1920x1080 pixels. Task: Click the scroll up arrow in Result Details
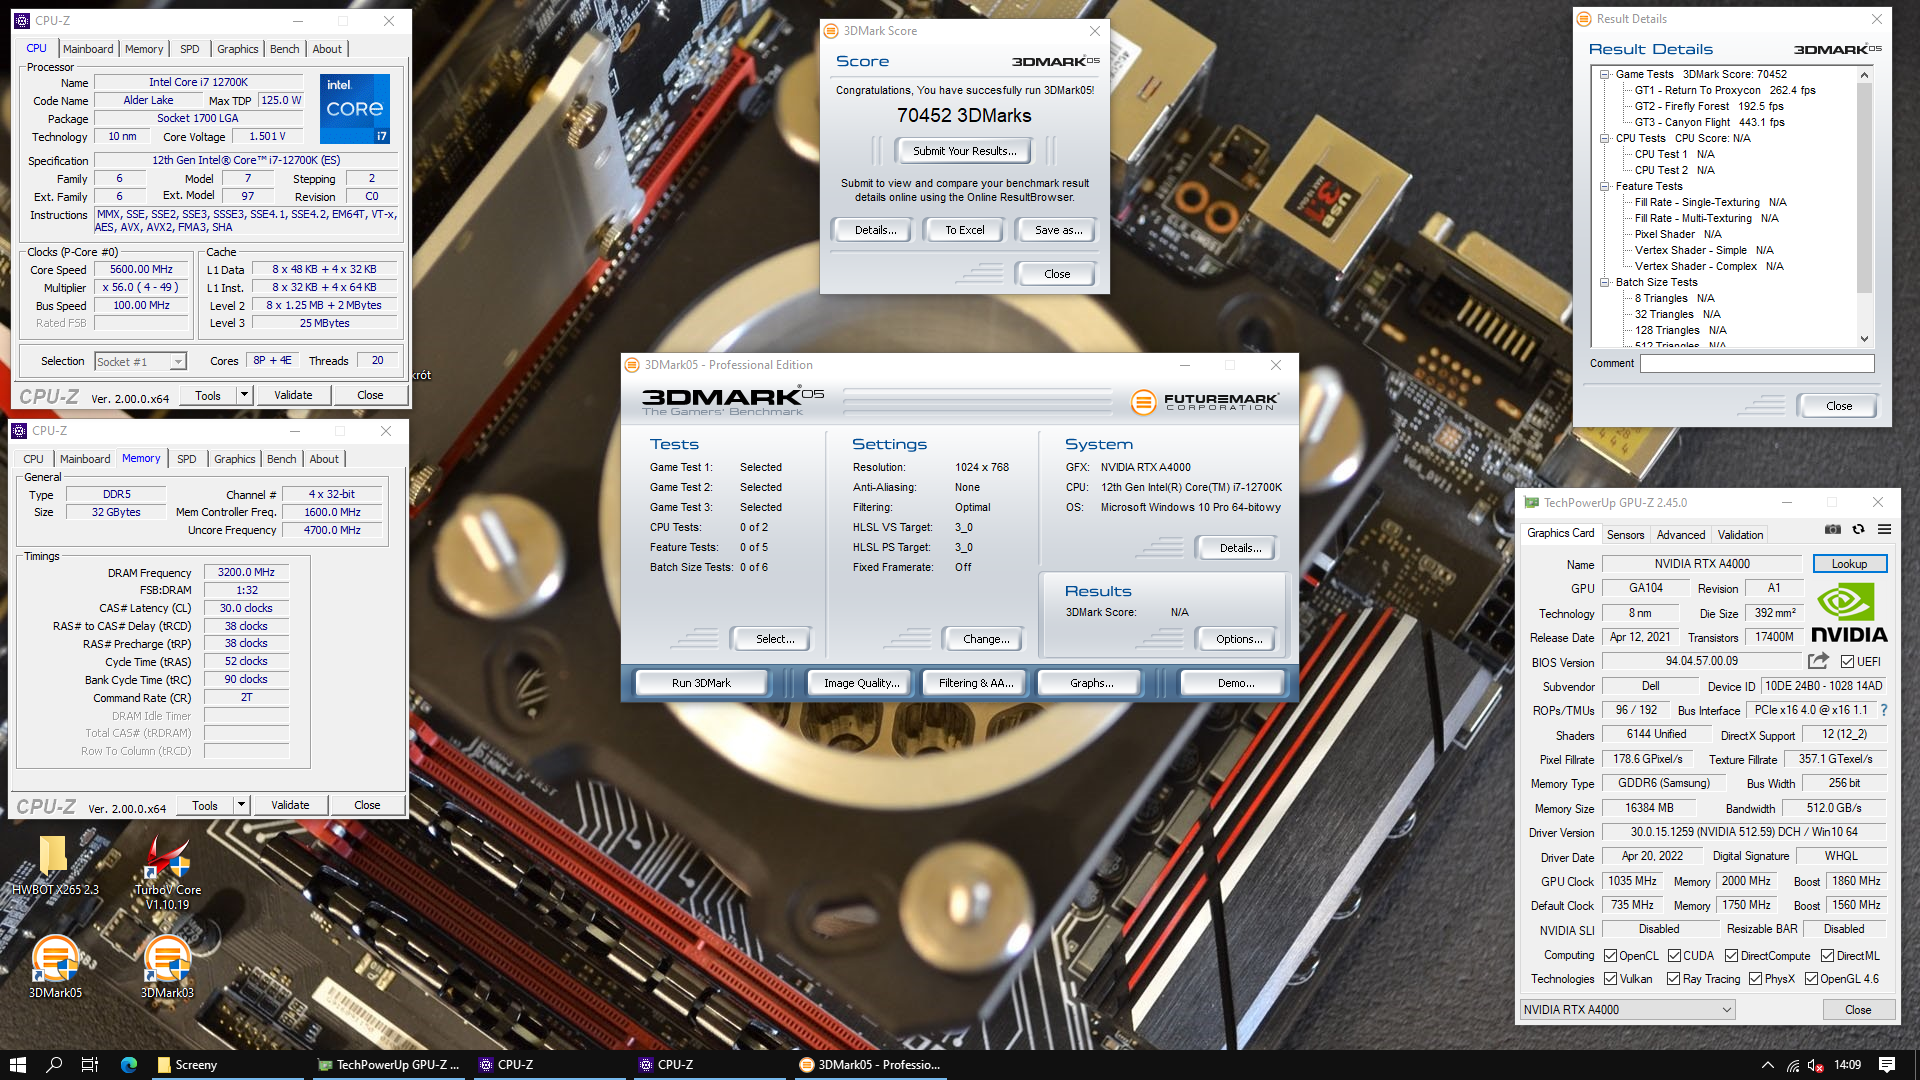(x=1864, y=75)
